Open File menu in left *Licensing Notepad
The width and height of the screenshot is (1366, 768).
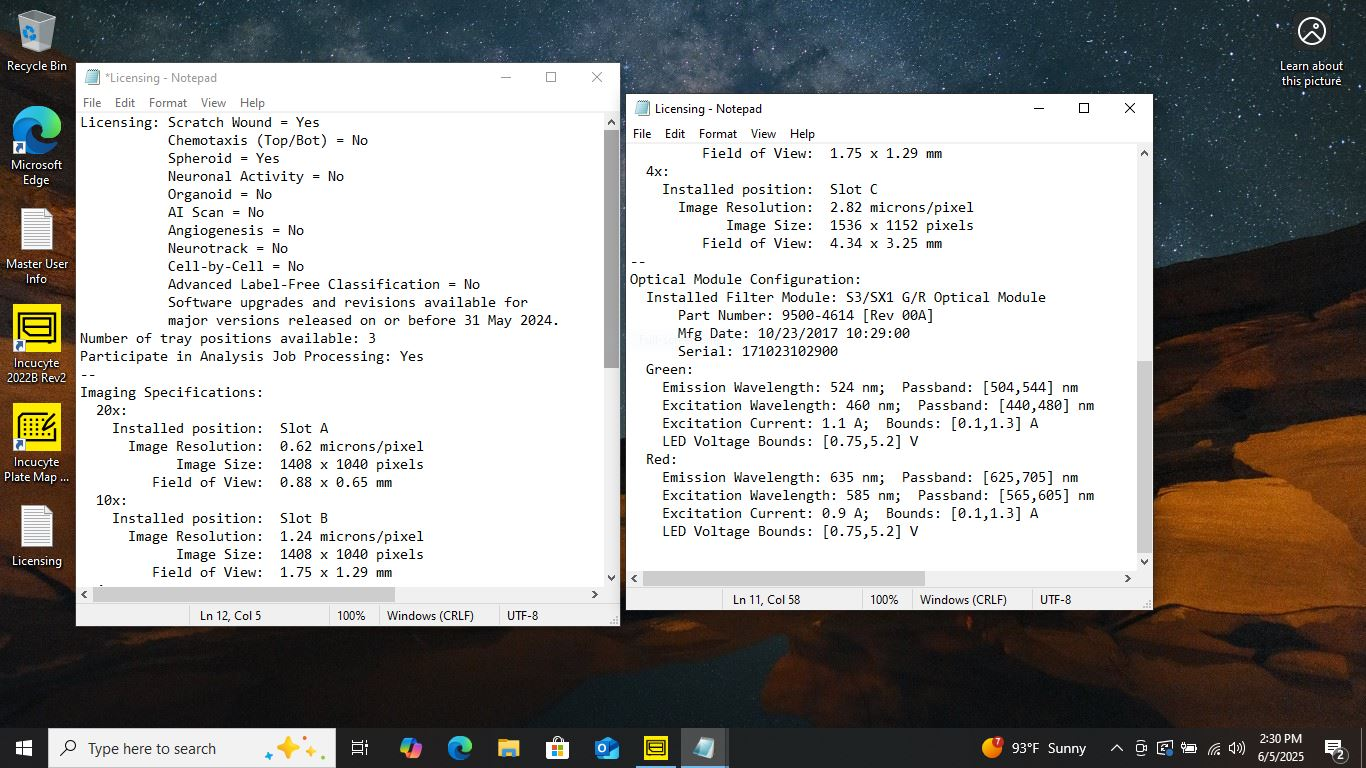(92, 102)
